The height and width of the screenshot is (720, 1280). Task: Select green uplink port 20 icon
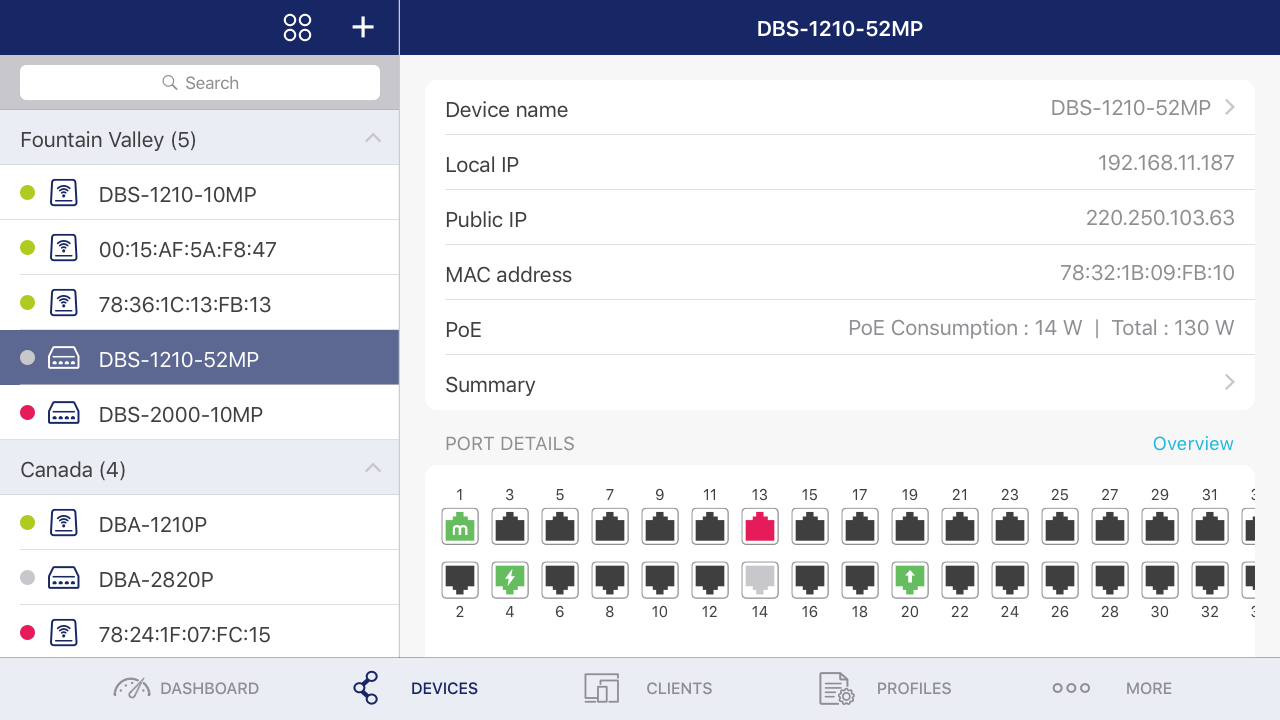click(909, 577)
